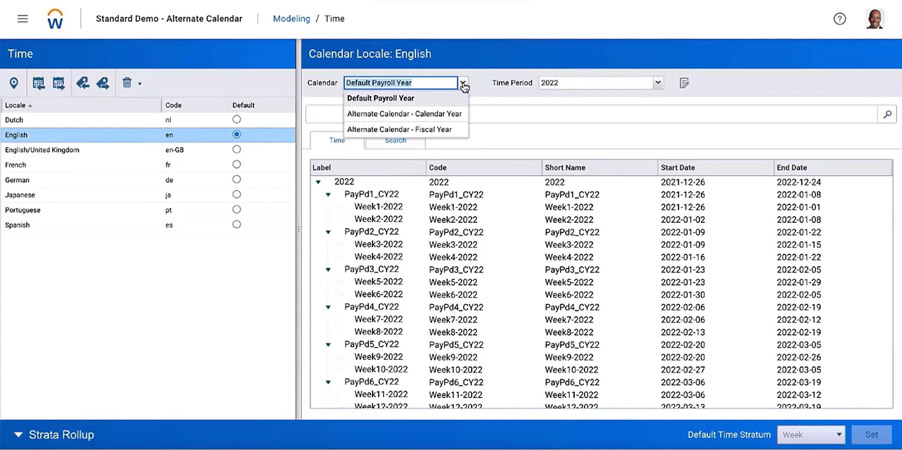Viewport: 902px width, 450px height.
Task: Click the calendar import icon with left arrow
Action: (x=38, y=83)
